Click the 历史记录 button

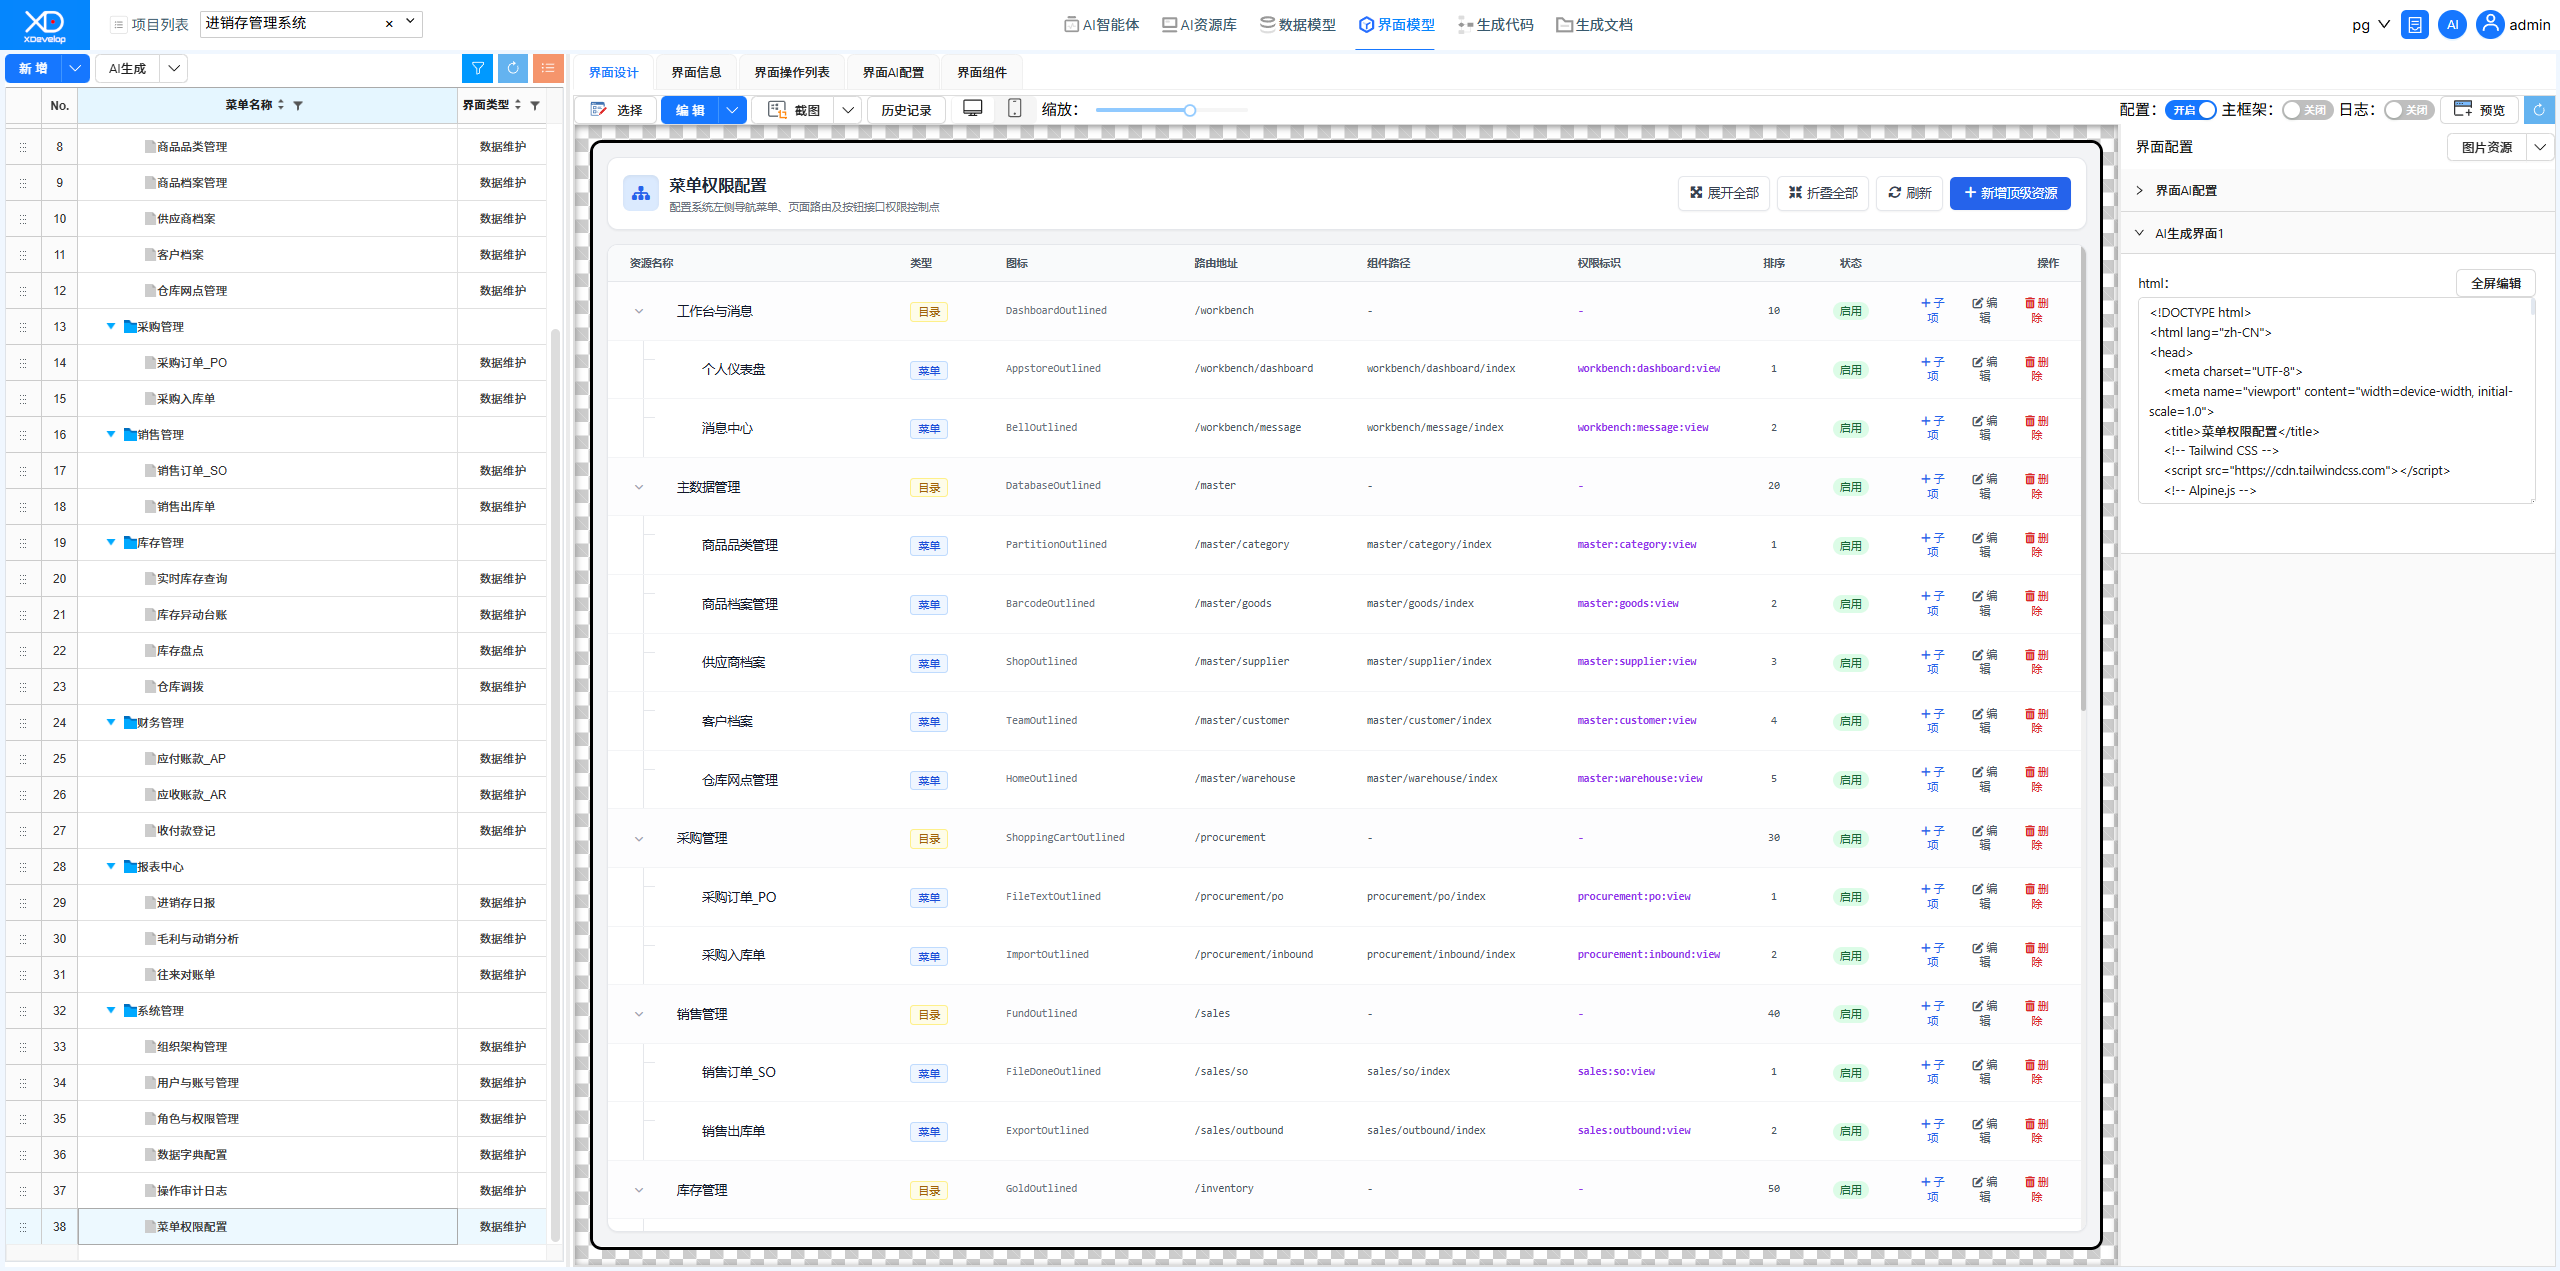(x=906, y=110)
